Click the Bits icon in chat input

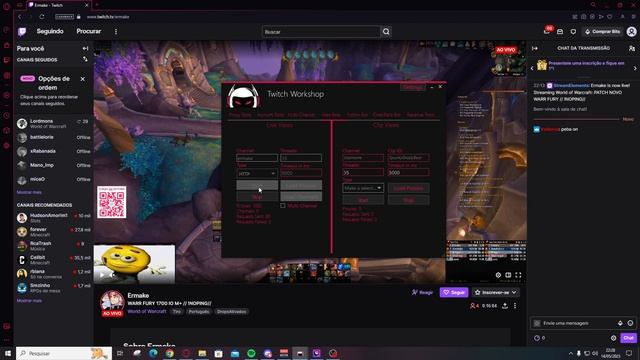[620, 323]
